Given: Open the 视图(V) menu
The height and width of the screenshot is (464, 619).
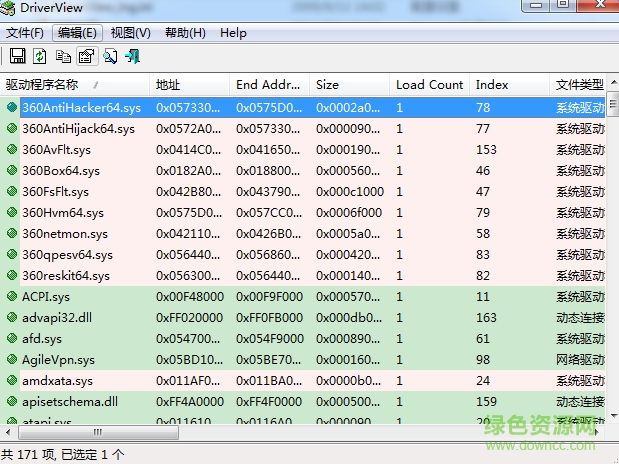Looking at the screenshot, I should pos(131,33).
